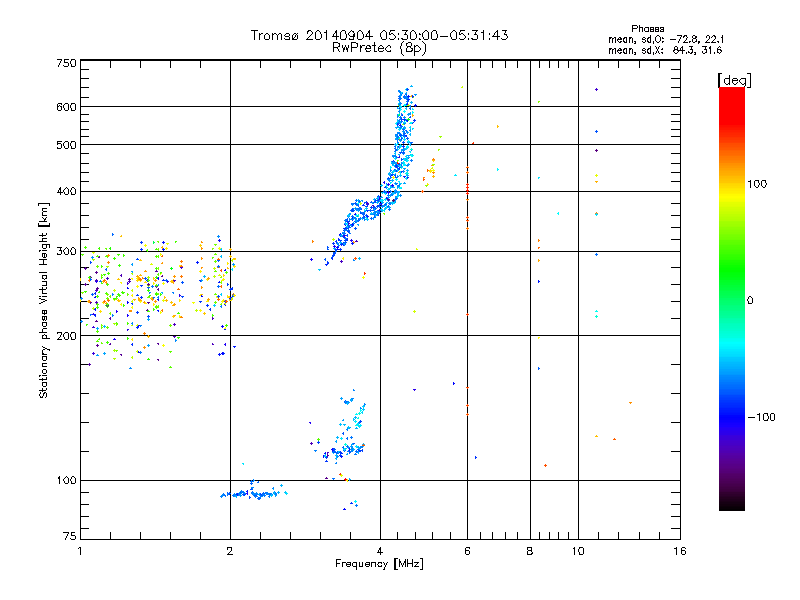800x600 pixels.
Task: Click the y-axis label '500'
Action: tap(66, 145)
